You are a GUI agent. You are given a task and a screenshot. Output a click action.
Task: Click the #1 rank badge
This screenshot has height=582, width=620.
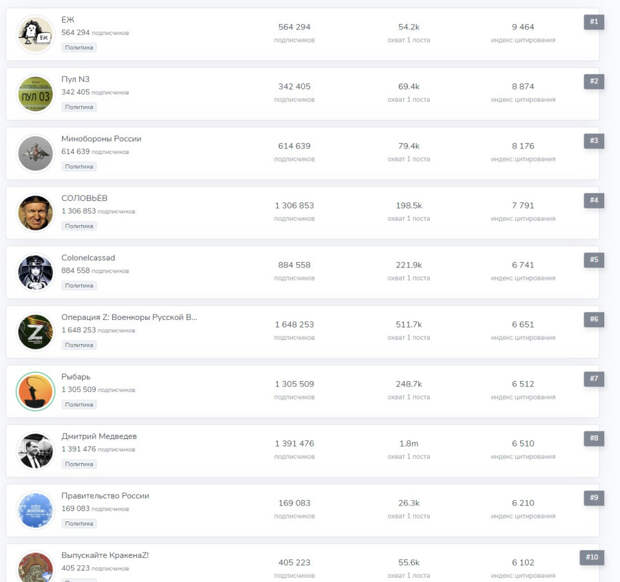[594, 22]
